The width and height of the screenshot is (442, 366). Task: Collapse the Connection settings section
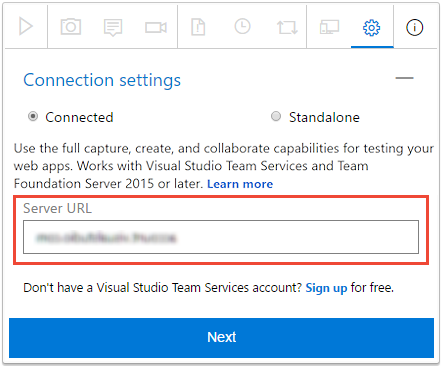(404, 78)
